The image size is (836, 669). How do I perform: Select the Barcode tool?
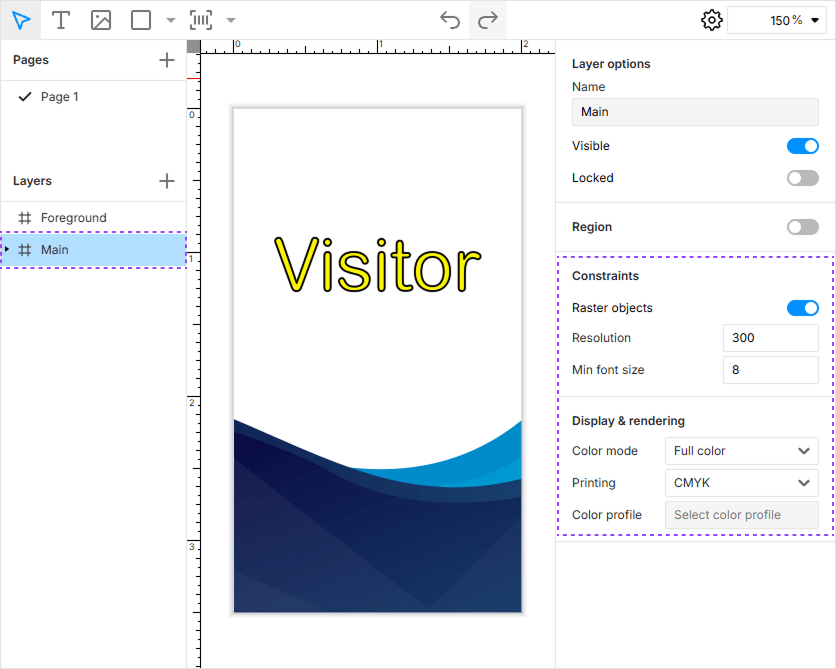(200, 20)
